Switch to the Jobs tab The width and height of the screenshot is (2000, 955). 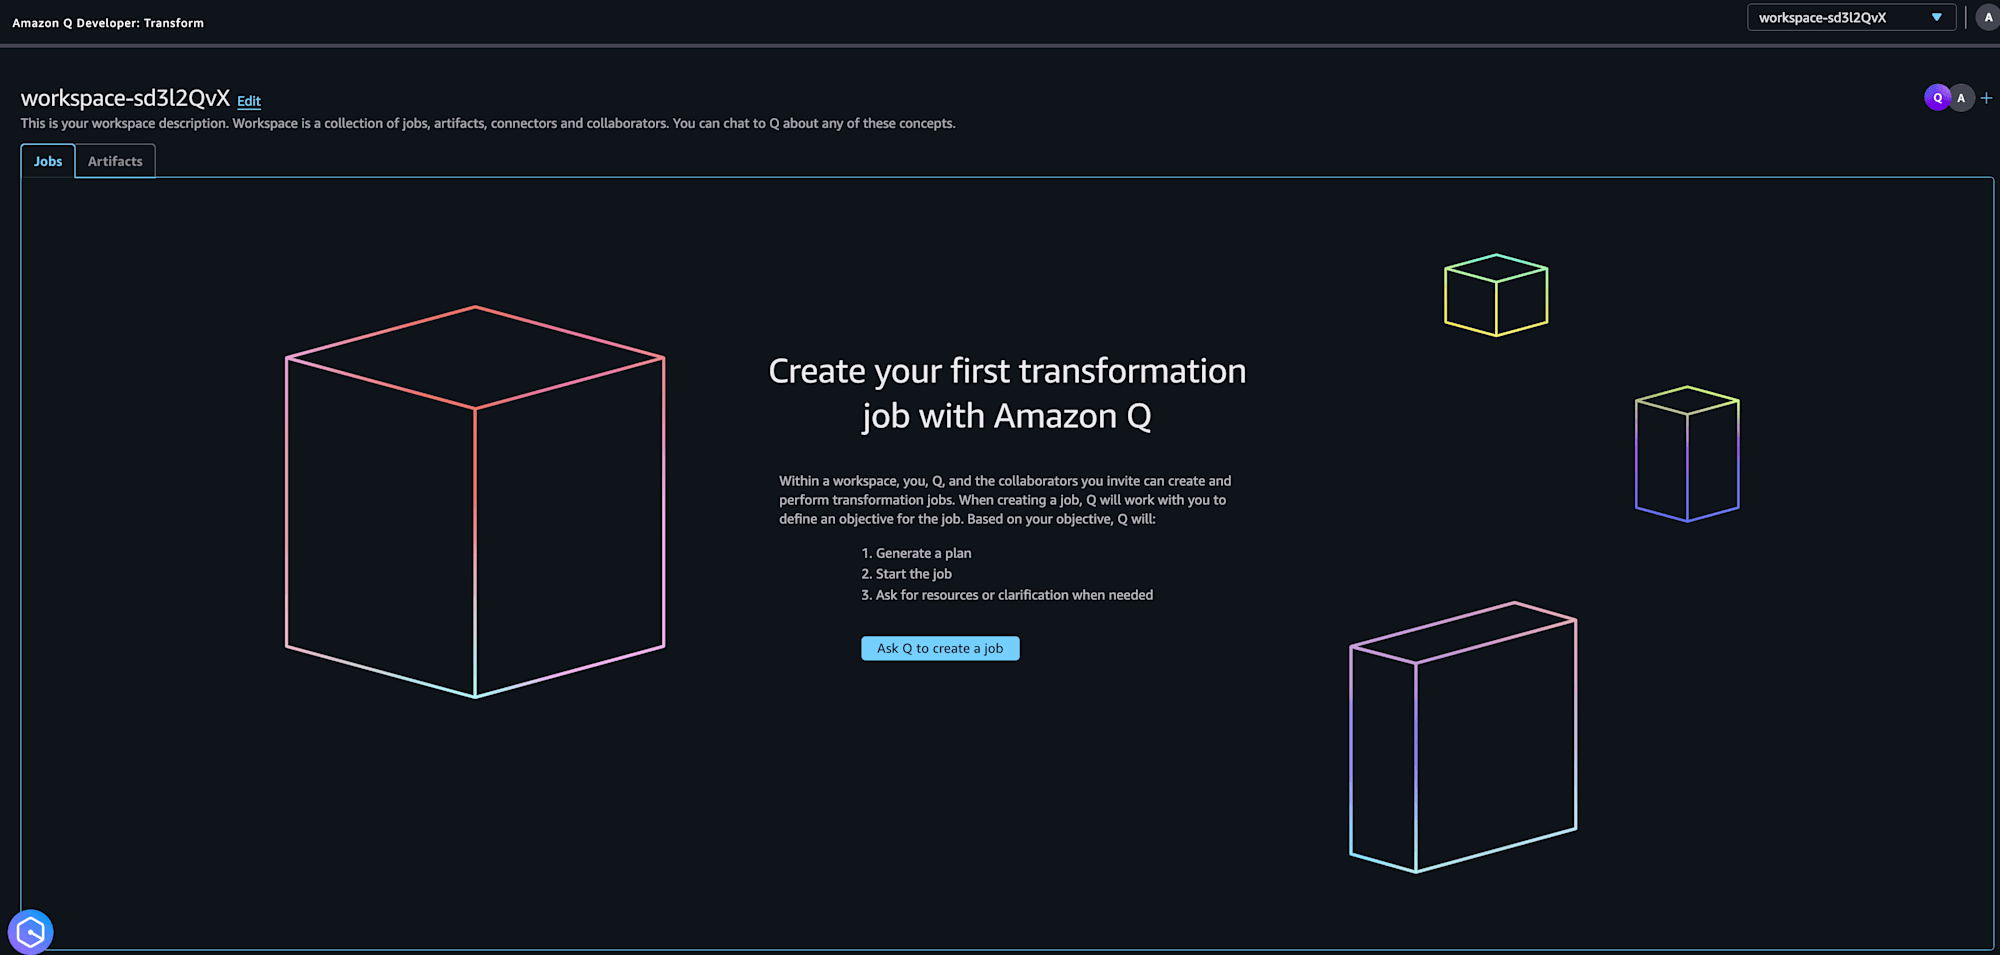48,161
